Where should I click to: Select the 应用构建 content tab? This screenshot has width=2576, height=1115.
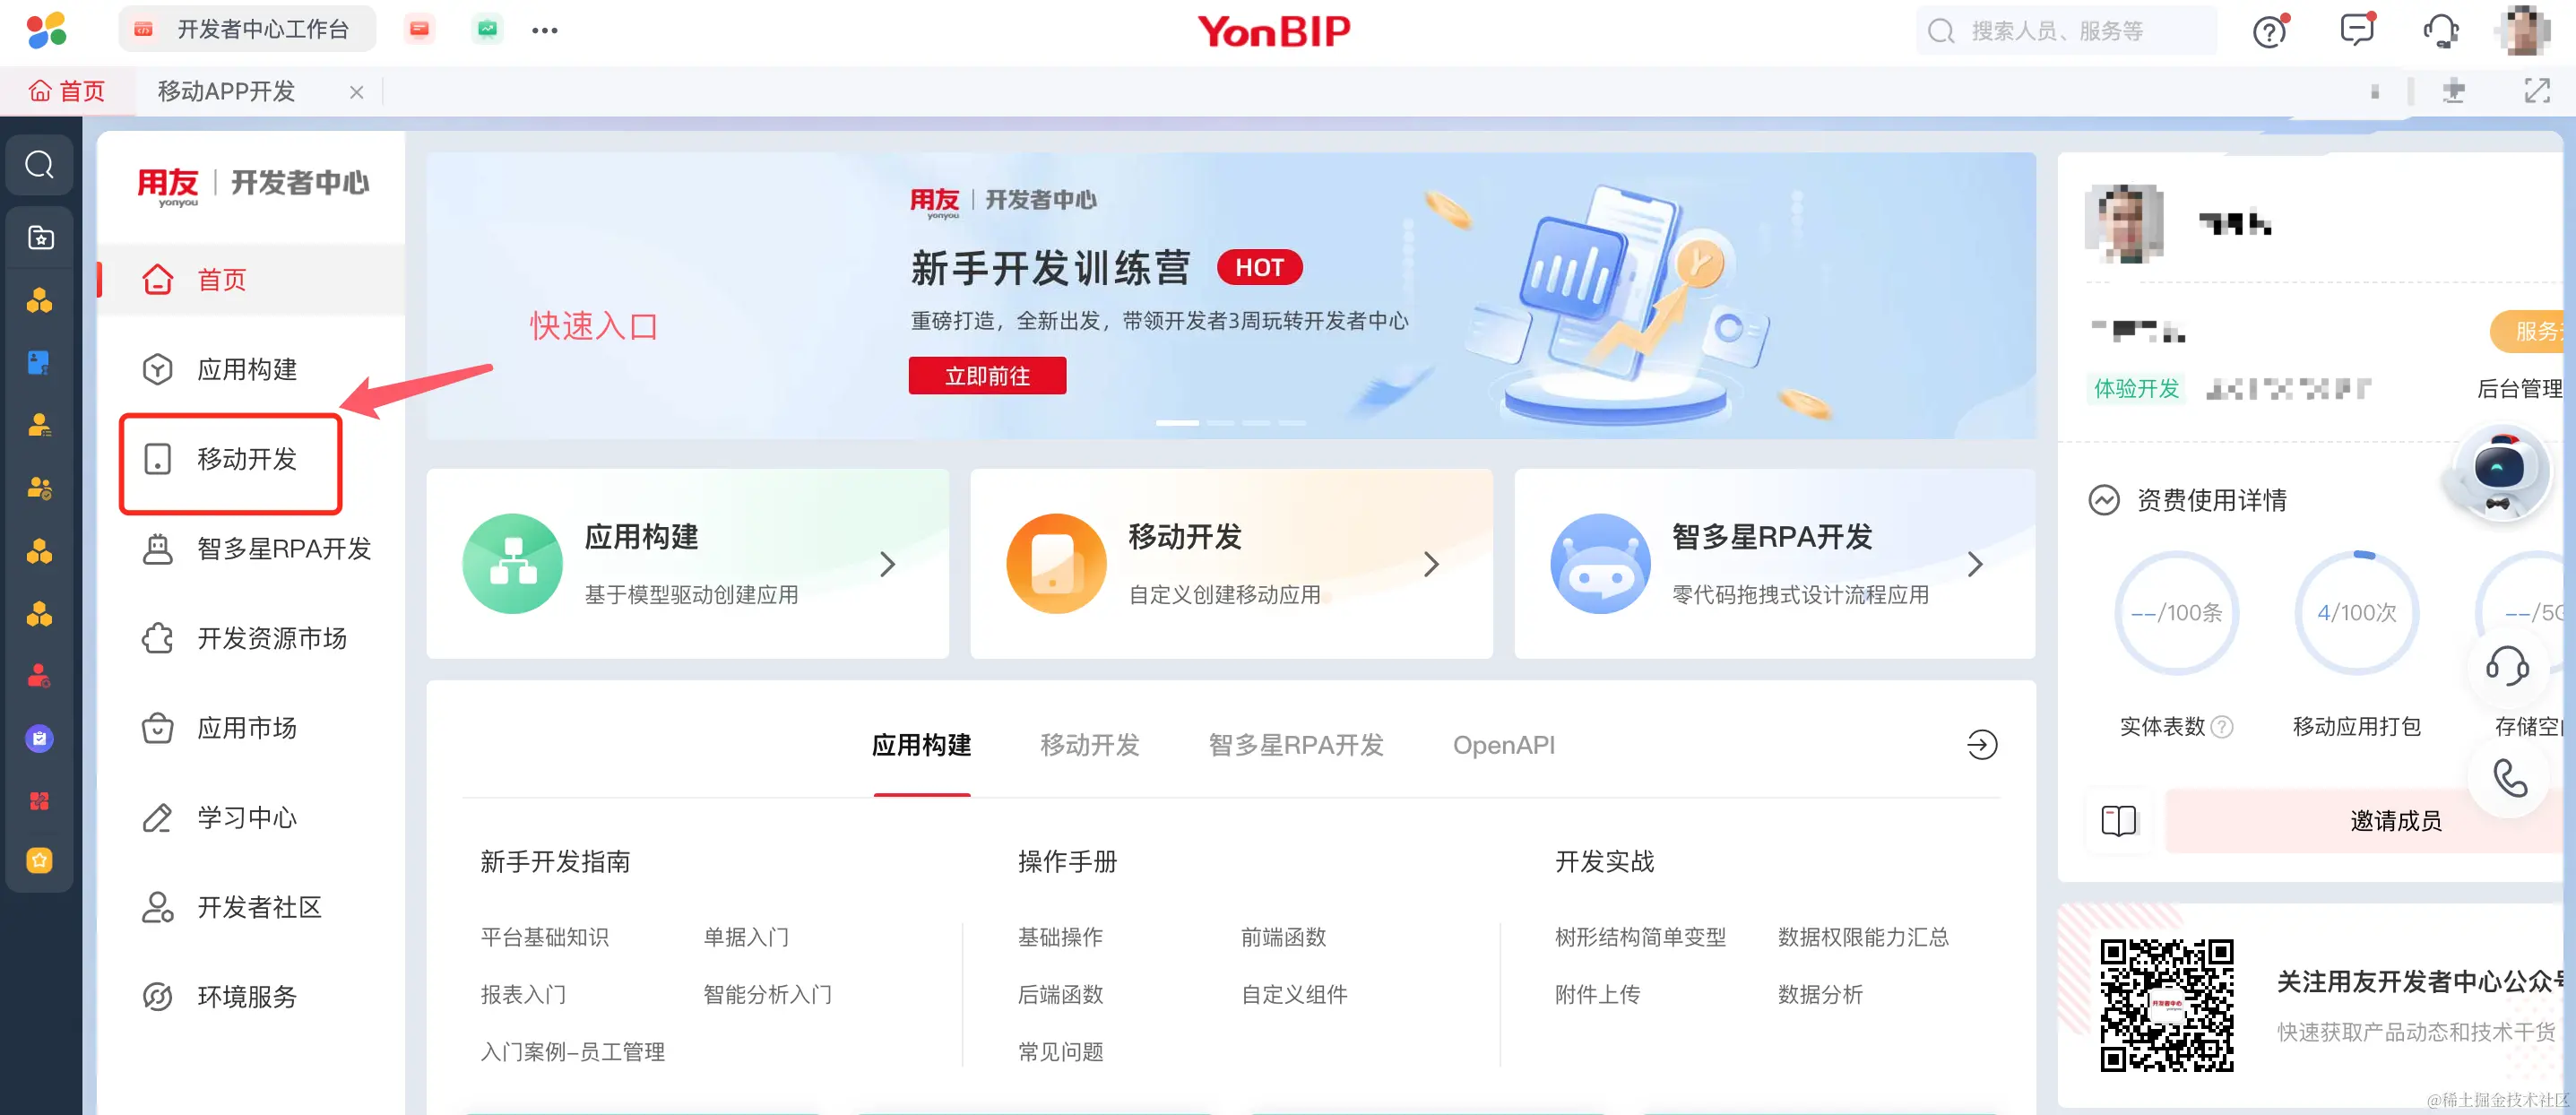pyautogui.click(x=922, y=745)
